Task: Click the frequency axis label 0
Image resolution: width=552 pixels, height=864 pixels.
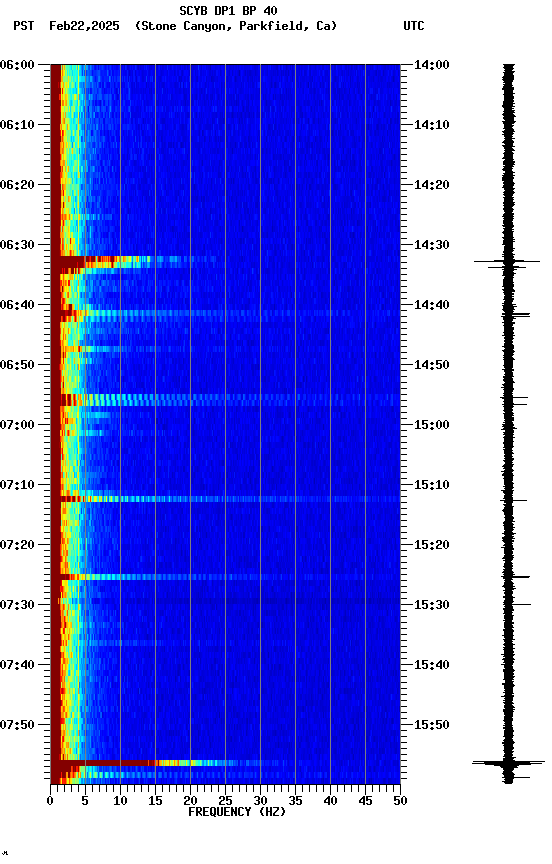Action: tap(50, 801)
